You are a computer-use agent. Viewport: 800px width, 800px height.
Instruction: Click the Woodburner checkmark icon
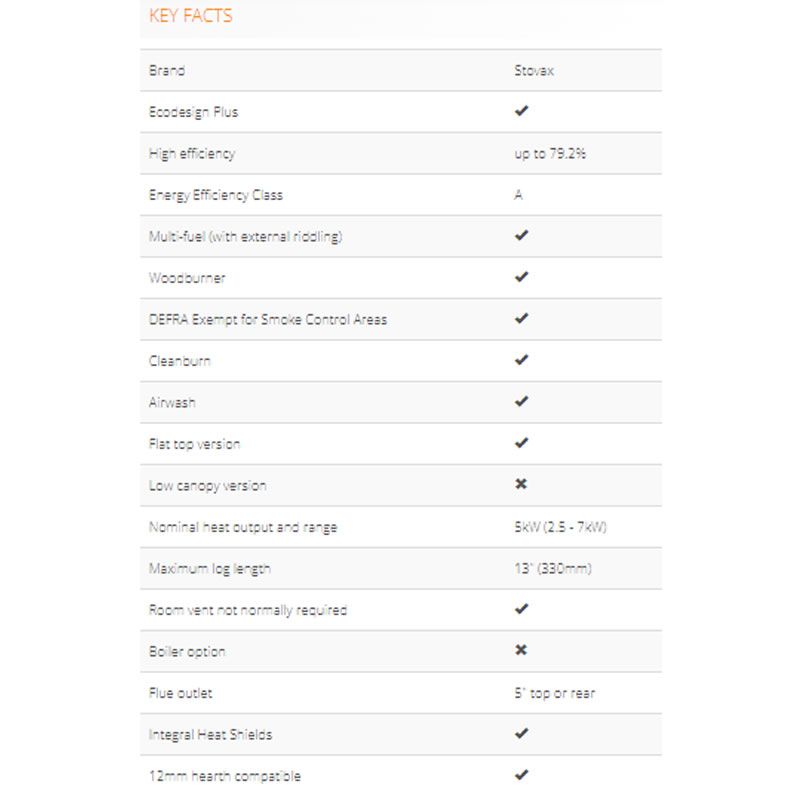pos(521,277)
